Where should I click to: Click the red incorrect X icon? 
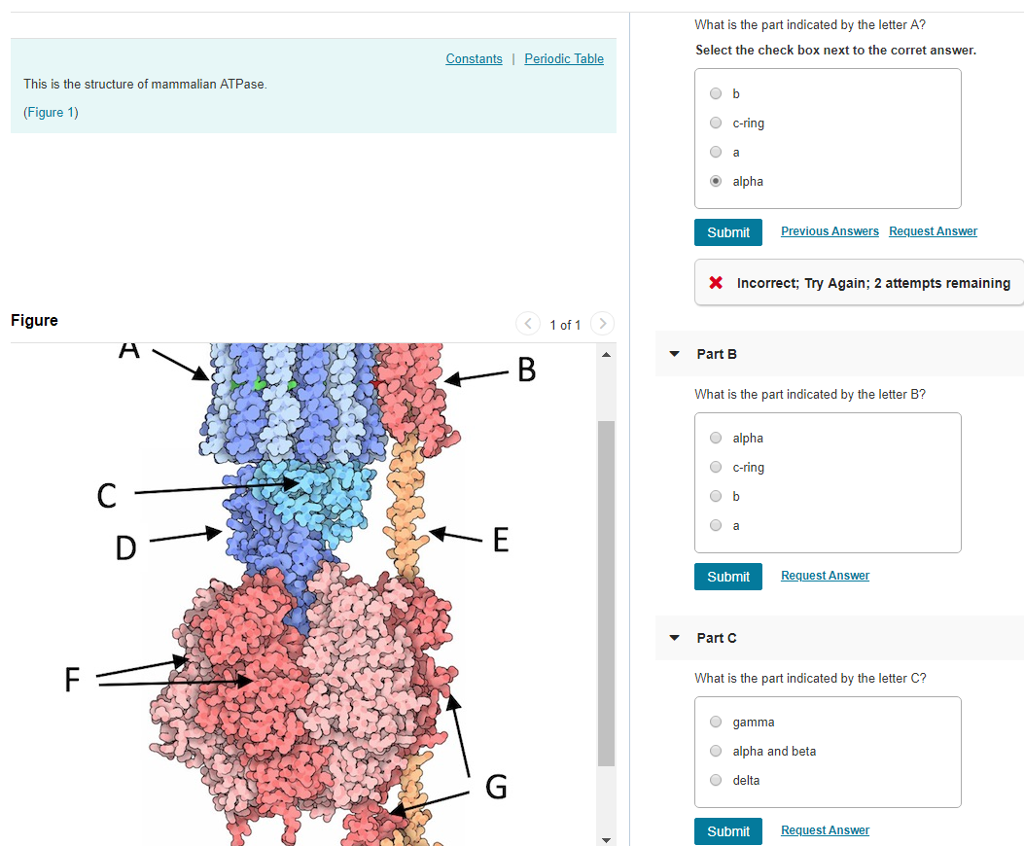point(716,283)
